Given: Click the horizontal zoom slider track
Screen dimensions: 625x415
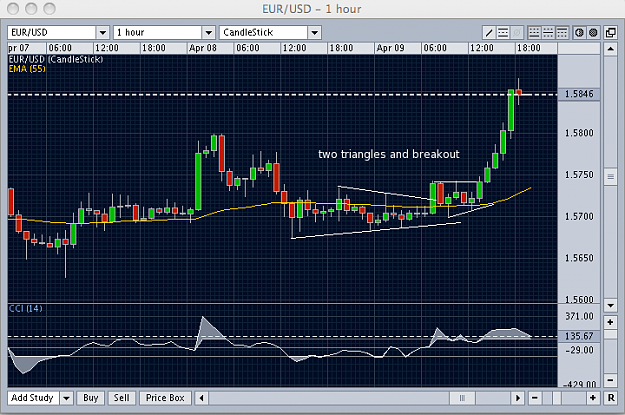Looking at the screenshot, I should pos(564,398).
